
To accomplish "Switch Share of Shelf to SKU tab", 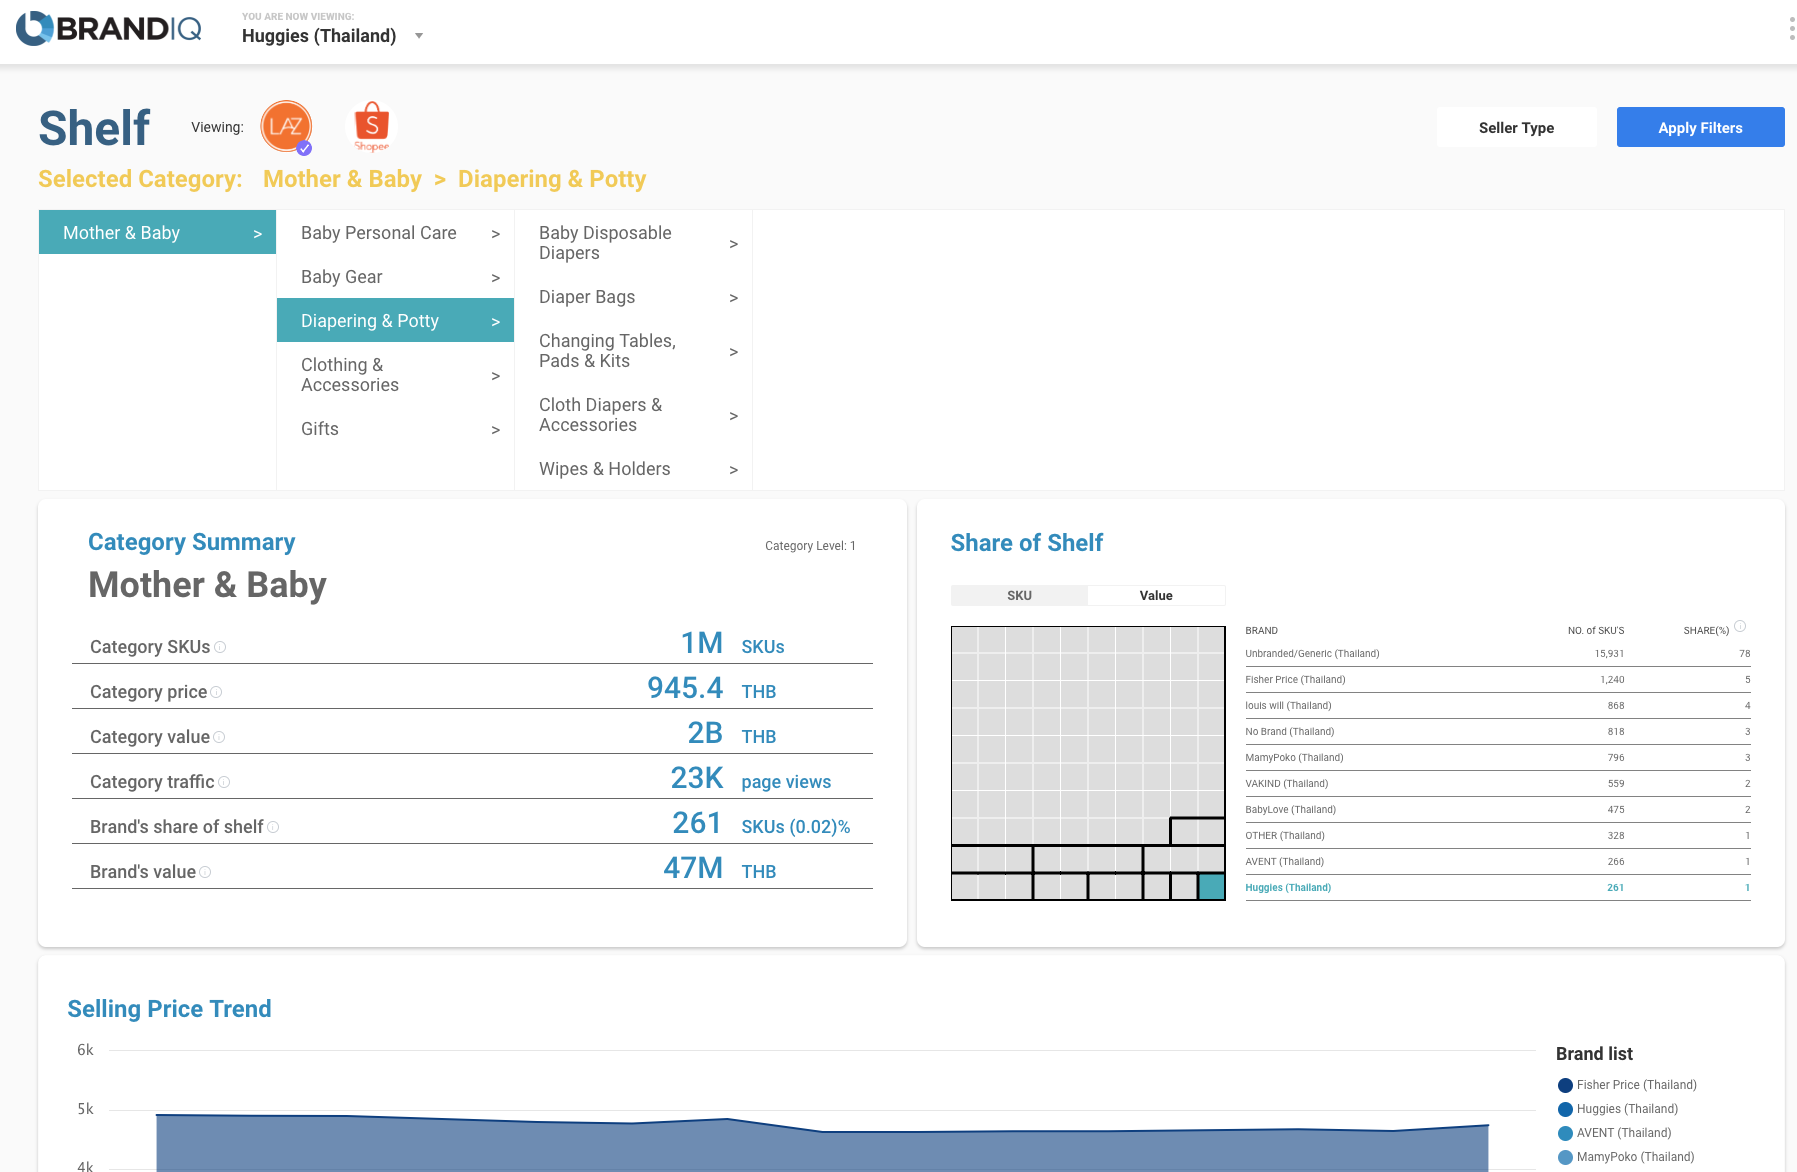I will [1019, 595].
